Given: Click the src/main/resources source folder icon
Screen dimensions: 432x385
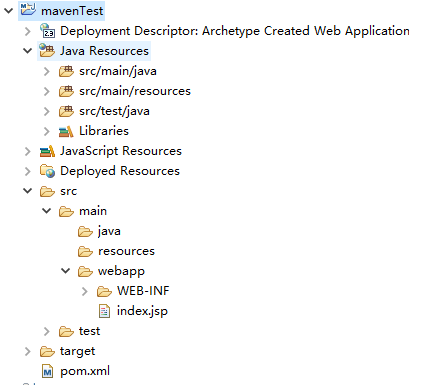Looking at the screenshot, I should [66, 91].
